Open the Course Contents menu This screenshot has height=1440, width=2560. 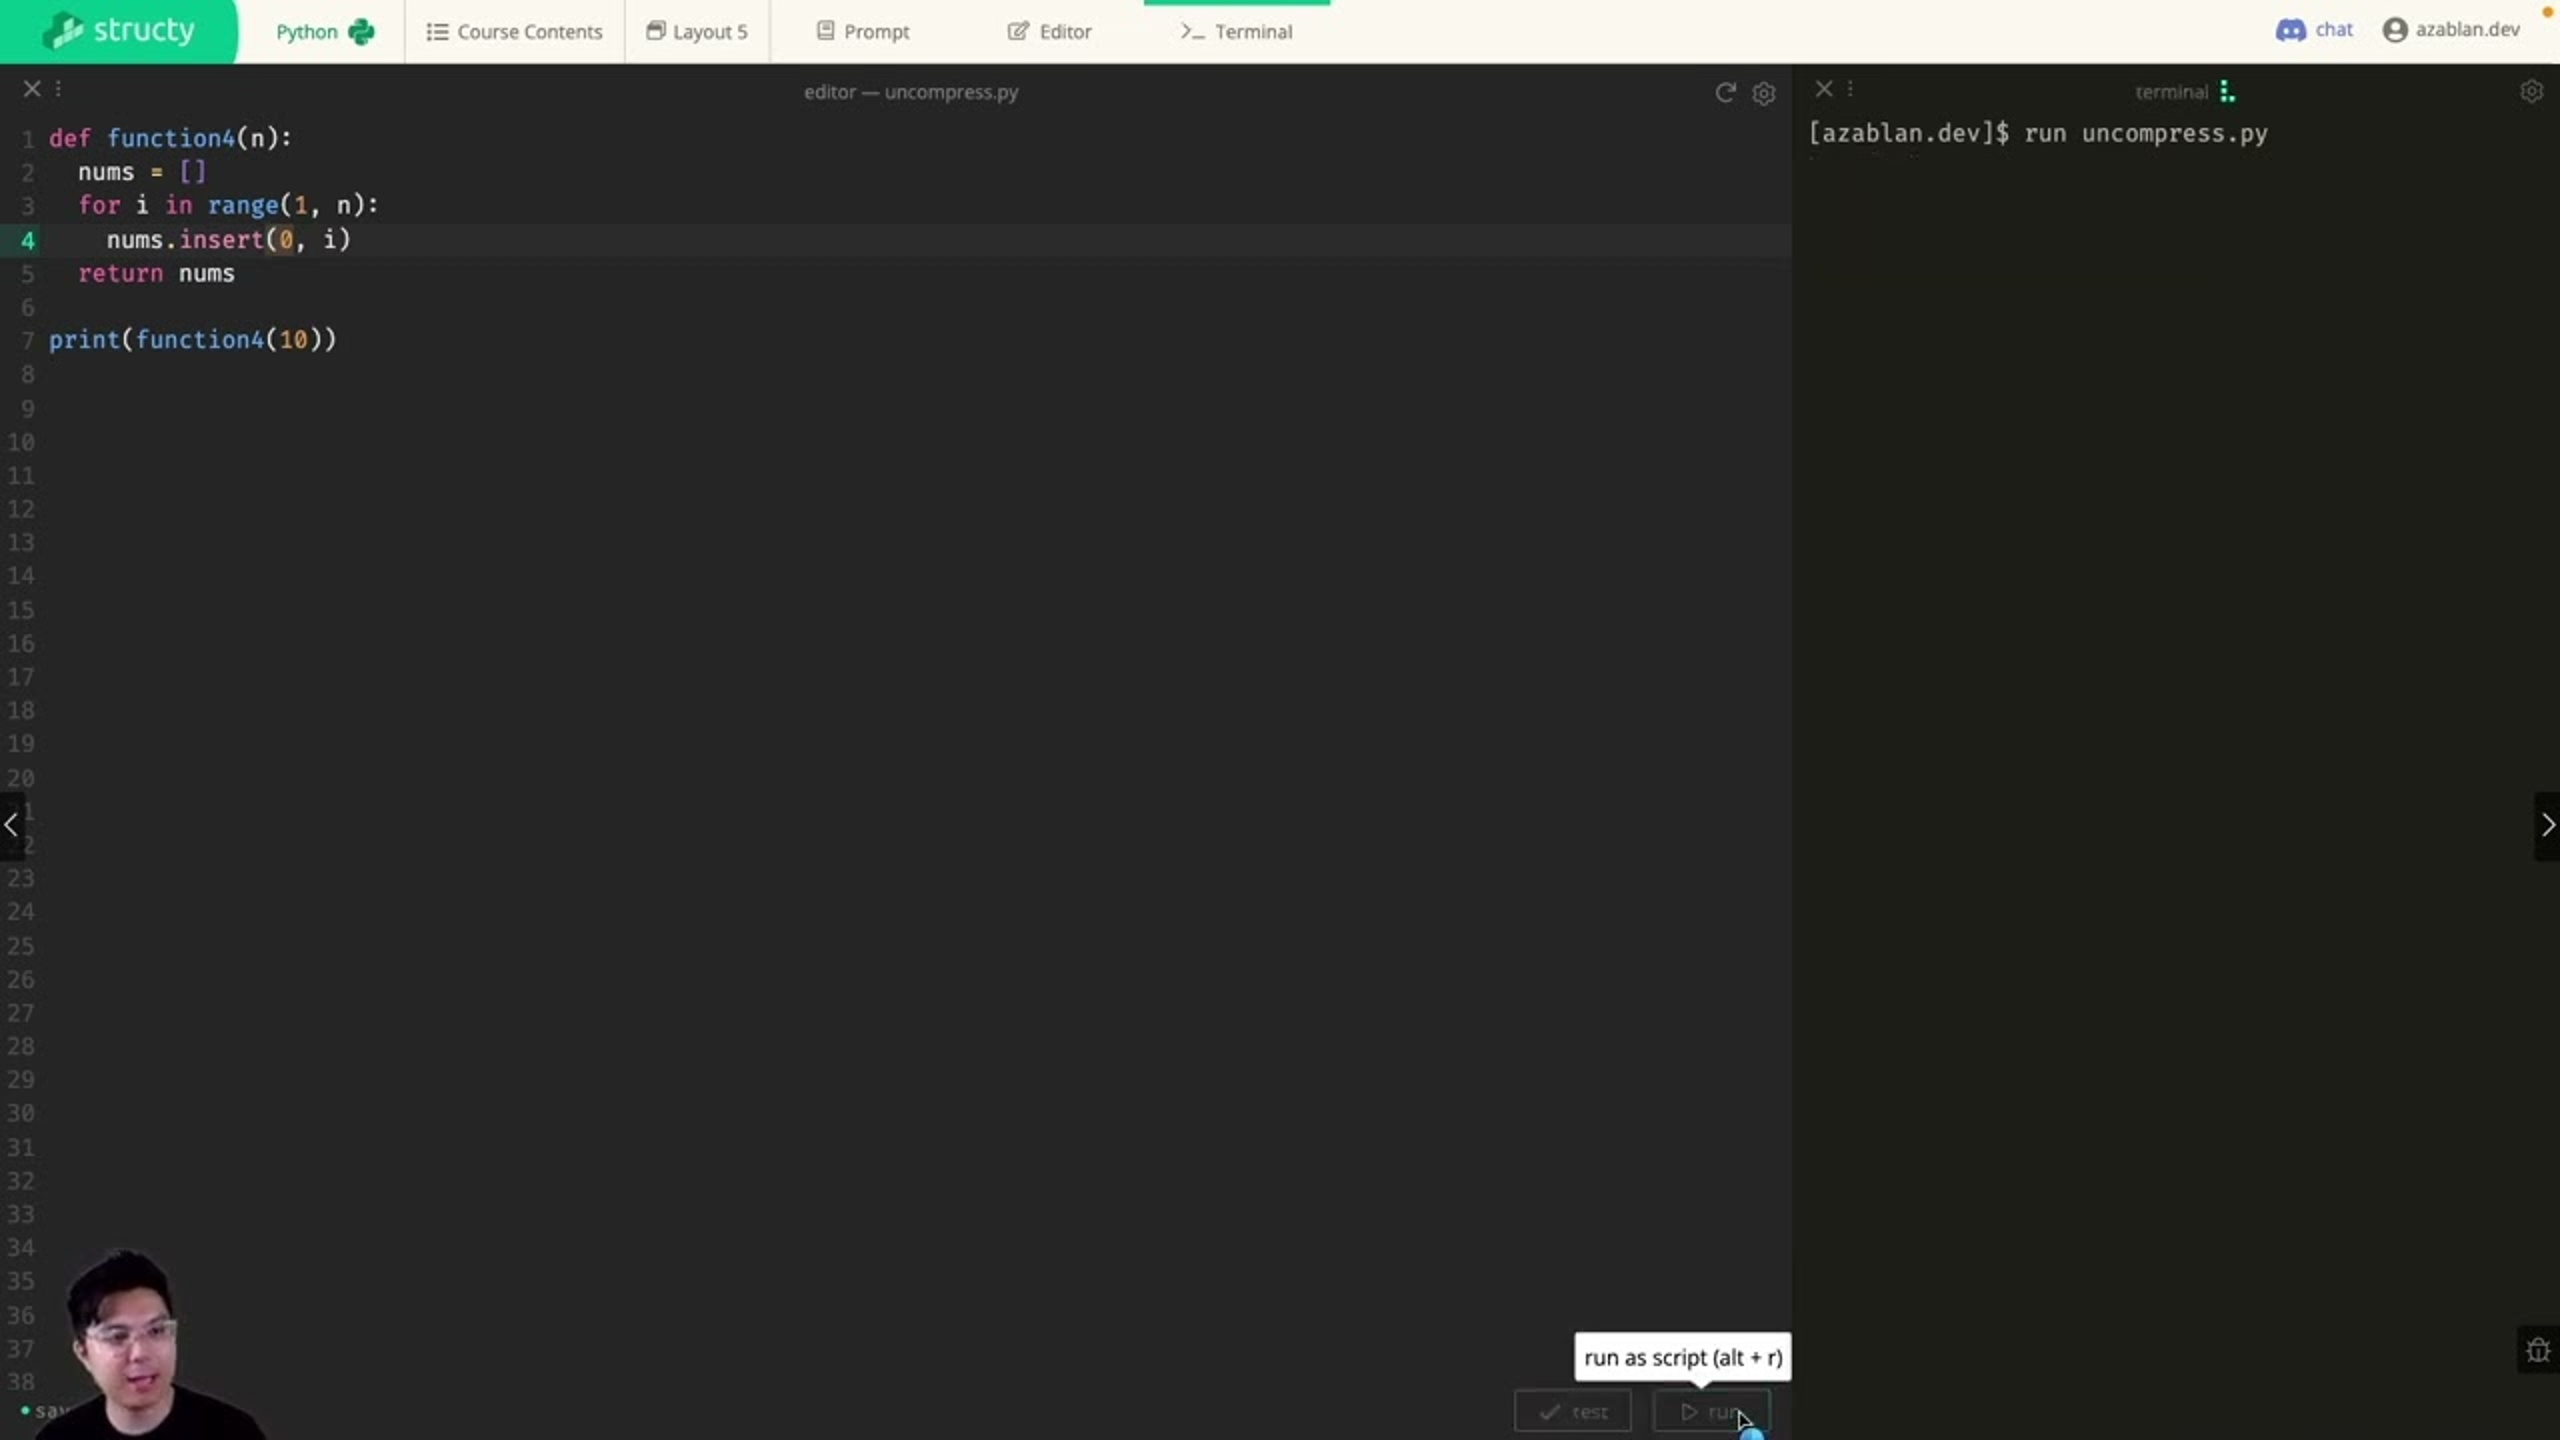(514, 32)
